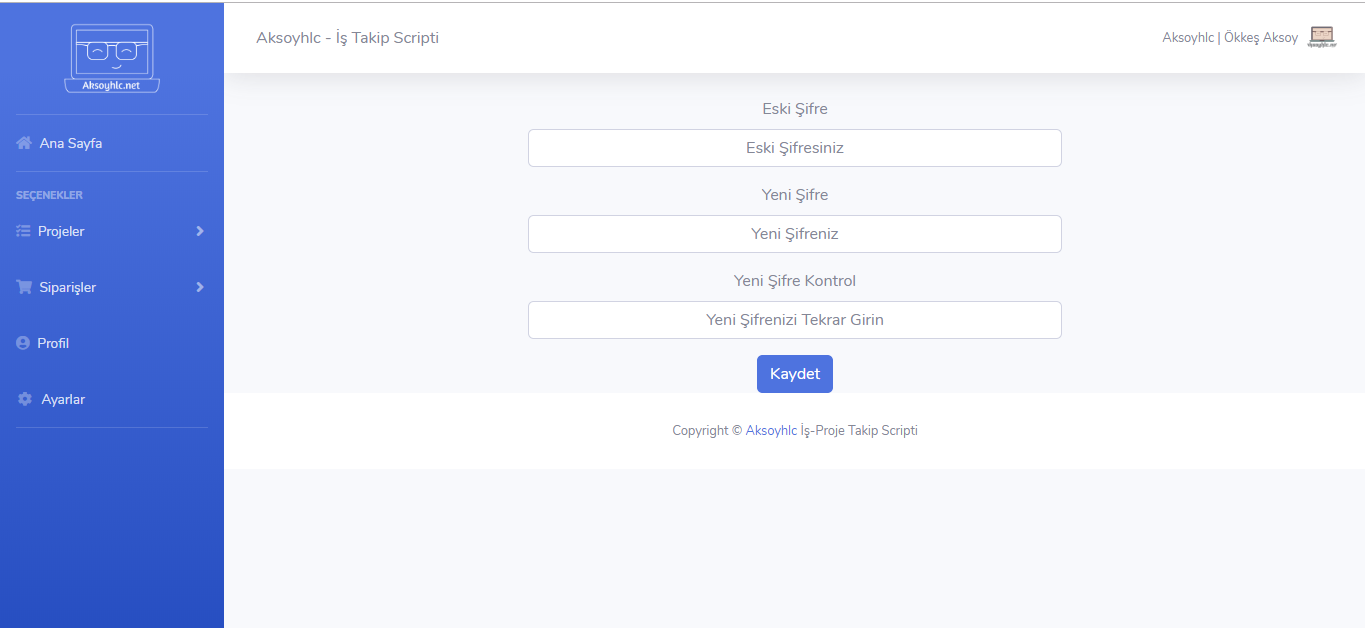Expand the Siparişler chevron arrow
Image resolution: width=1365 pixels, height=628 pixels.
[x=200, y=287]
